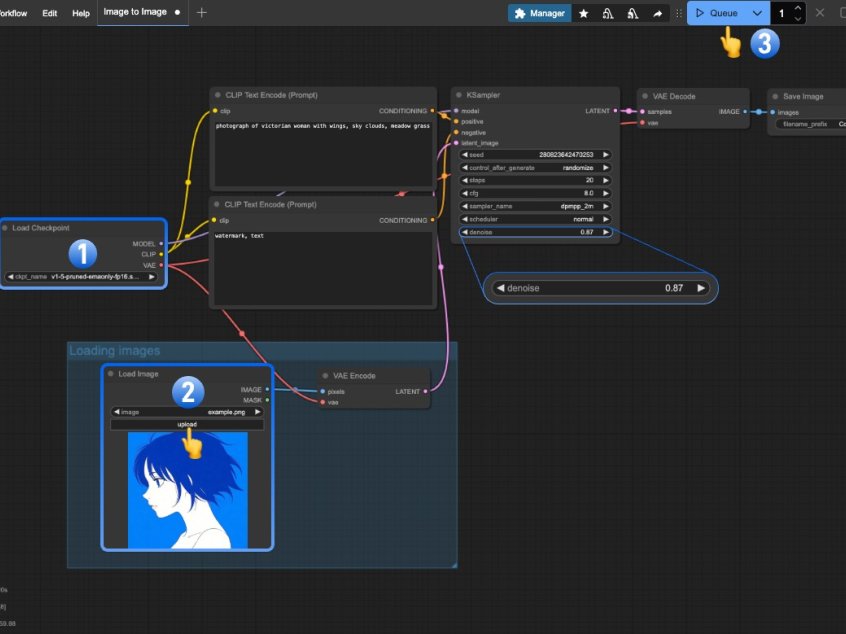This screenshot has width=846, height=634.
Task: Click the share arrow icon in top bar
Action: (657, 13)
